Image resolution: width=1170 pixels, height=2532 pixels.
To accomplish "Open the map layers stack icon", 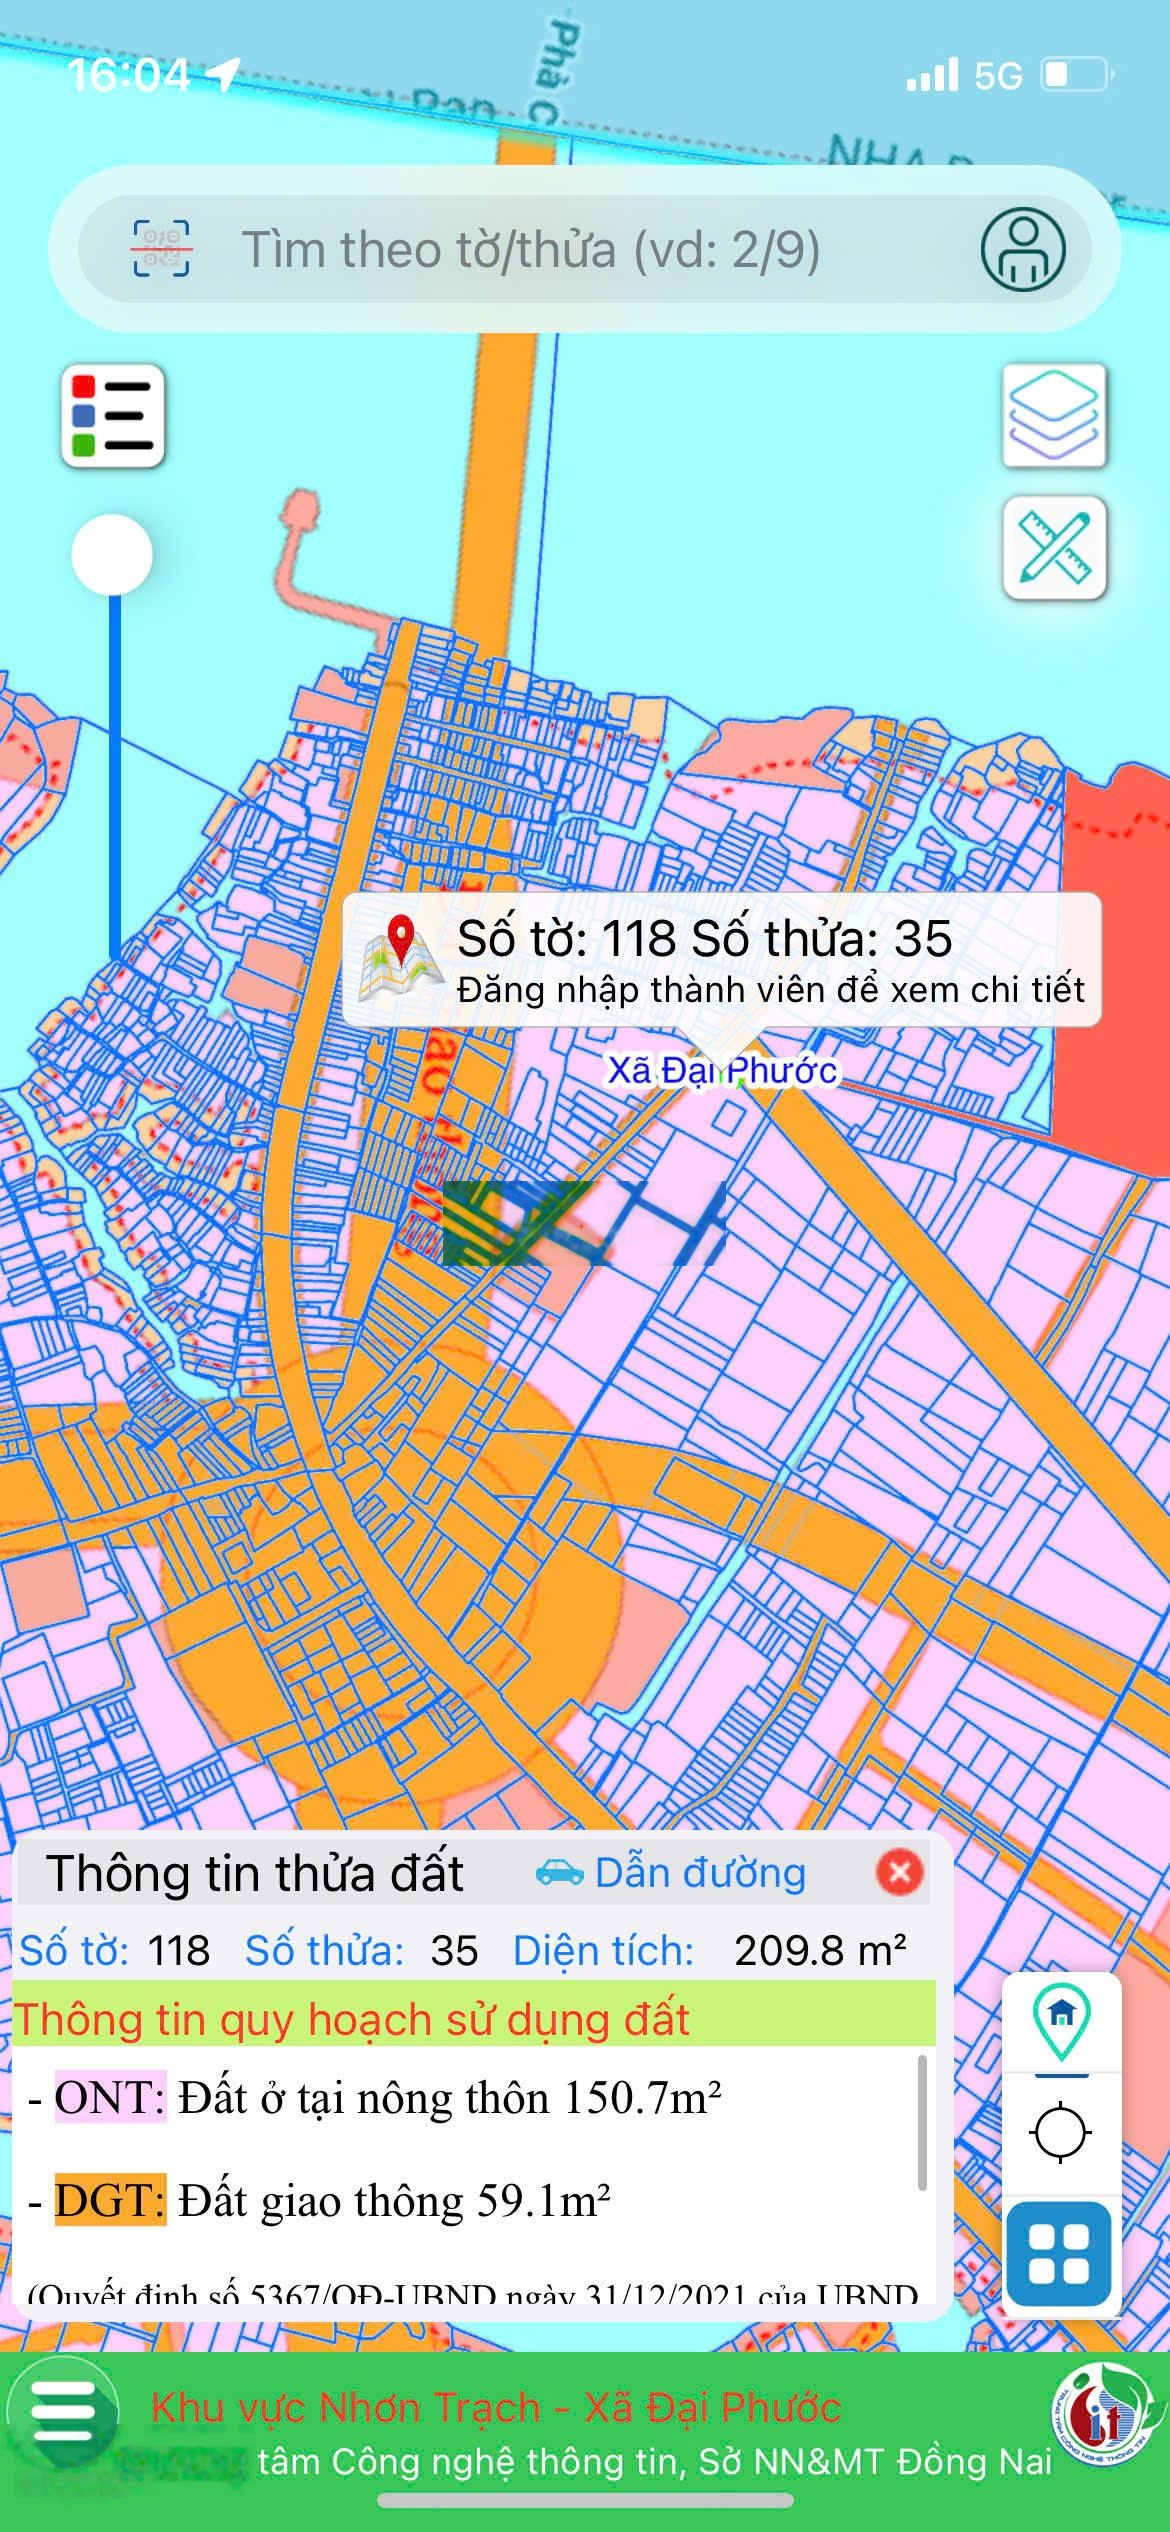I will [1054, 415].
